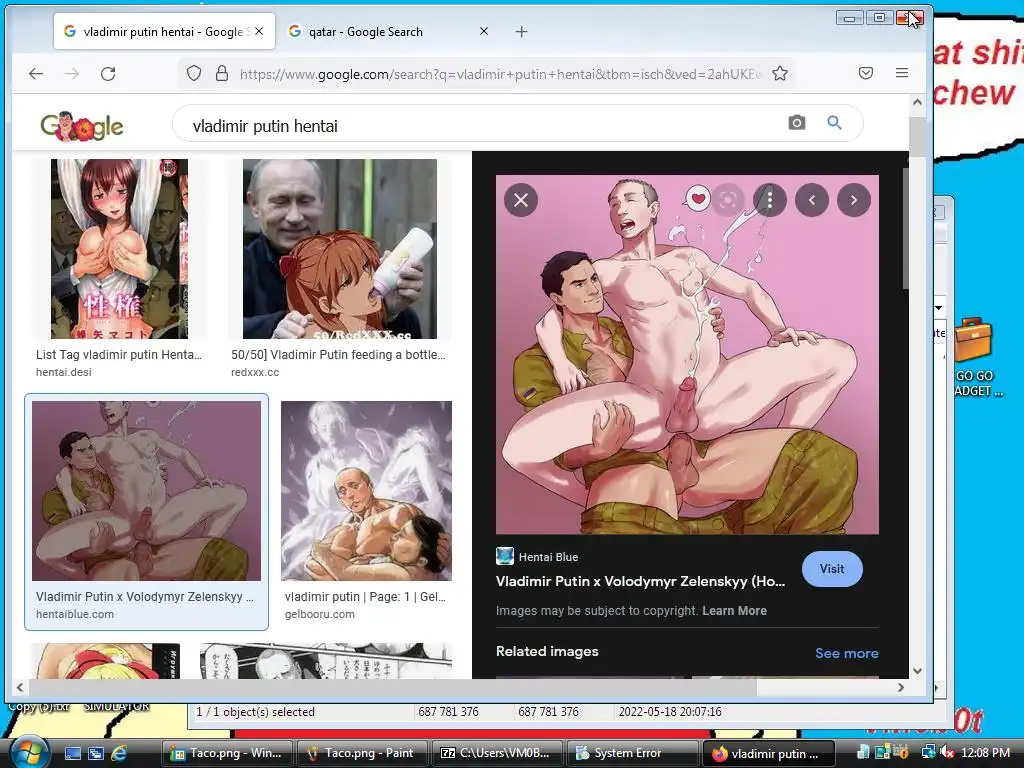Launch Internet Explorer from quick launch

(119, 753)
